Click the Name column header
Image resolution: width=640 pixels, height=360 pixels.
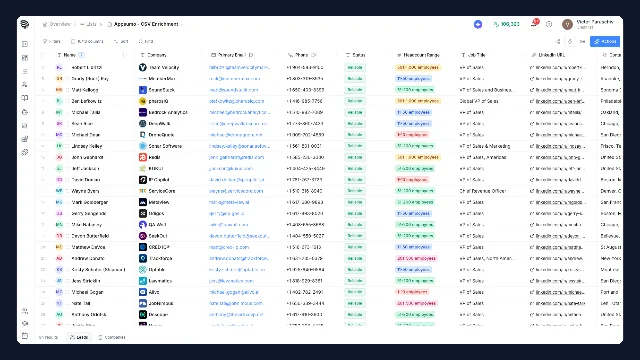(70, 55)
